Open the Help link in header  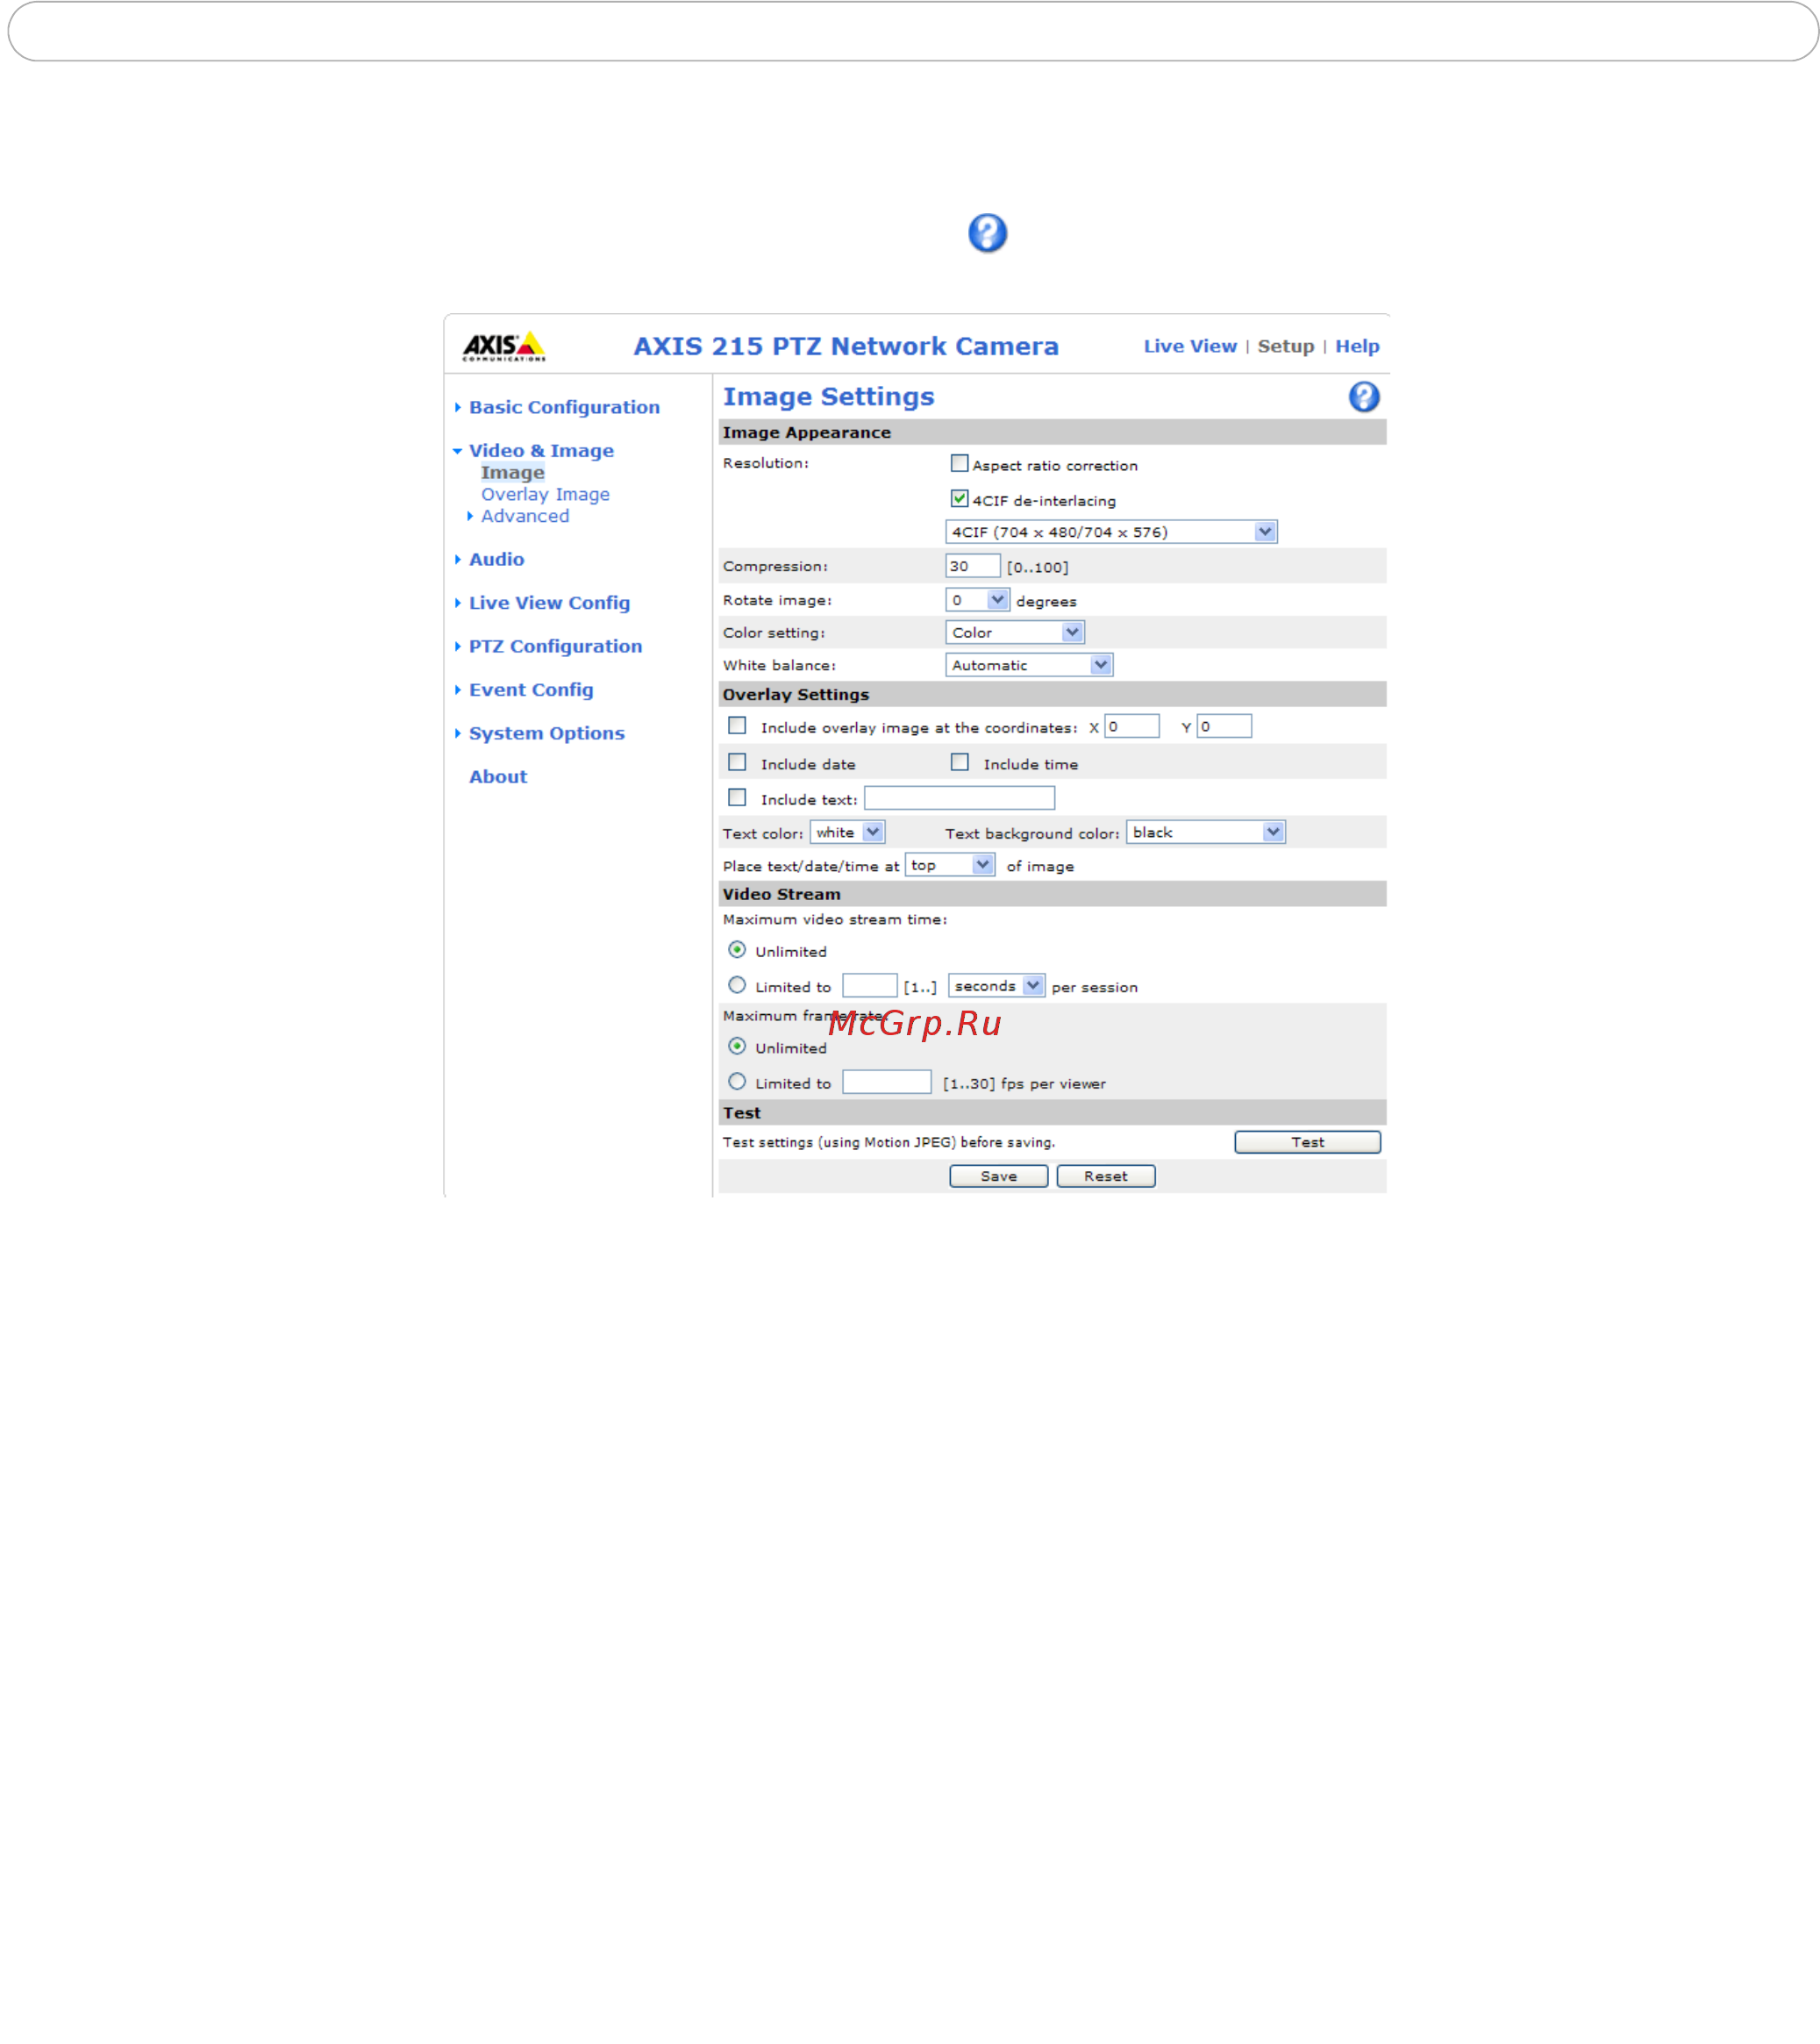pos(1357,346)
